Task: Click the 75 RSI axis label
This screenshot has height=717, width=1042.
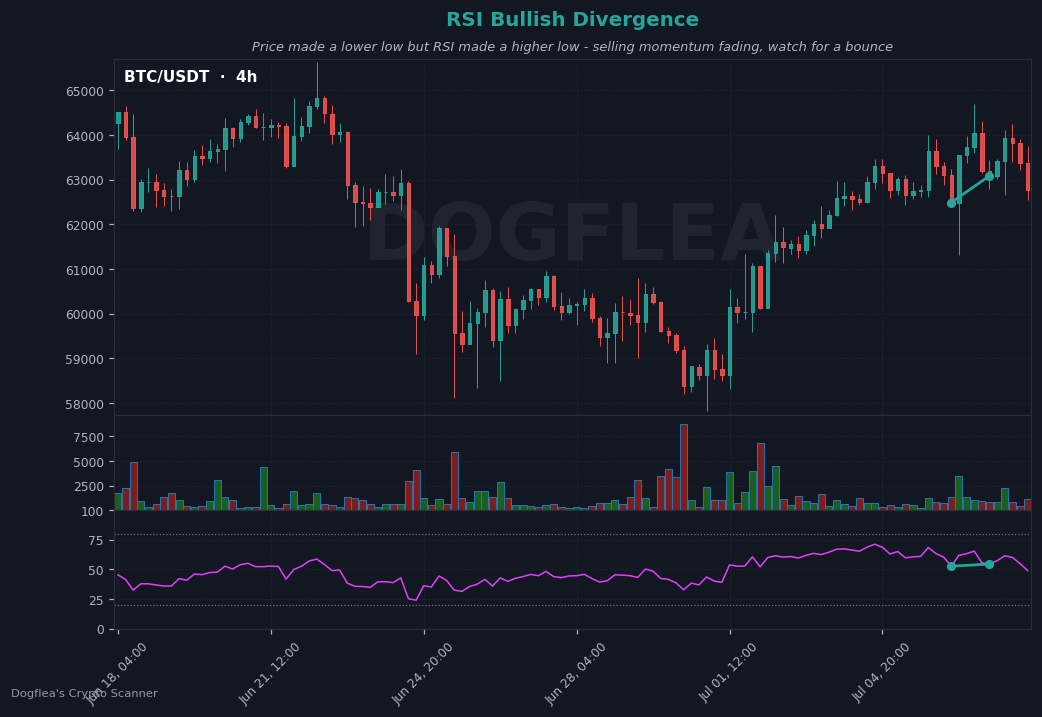Action: pos(96,541)
